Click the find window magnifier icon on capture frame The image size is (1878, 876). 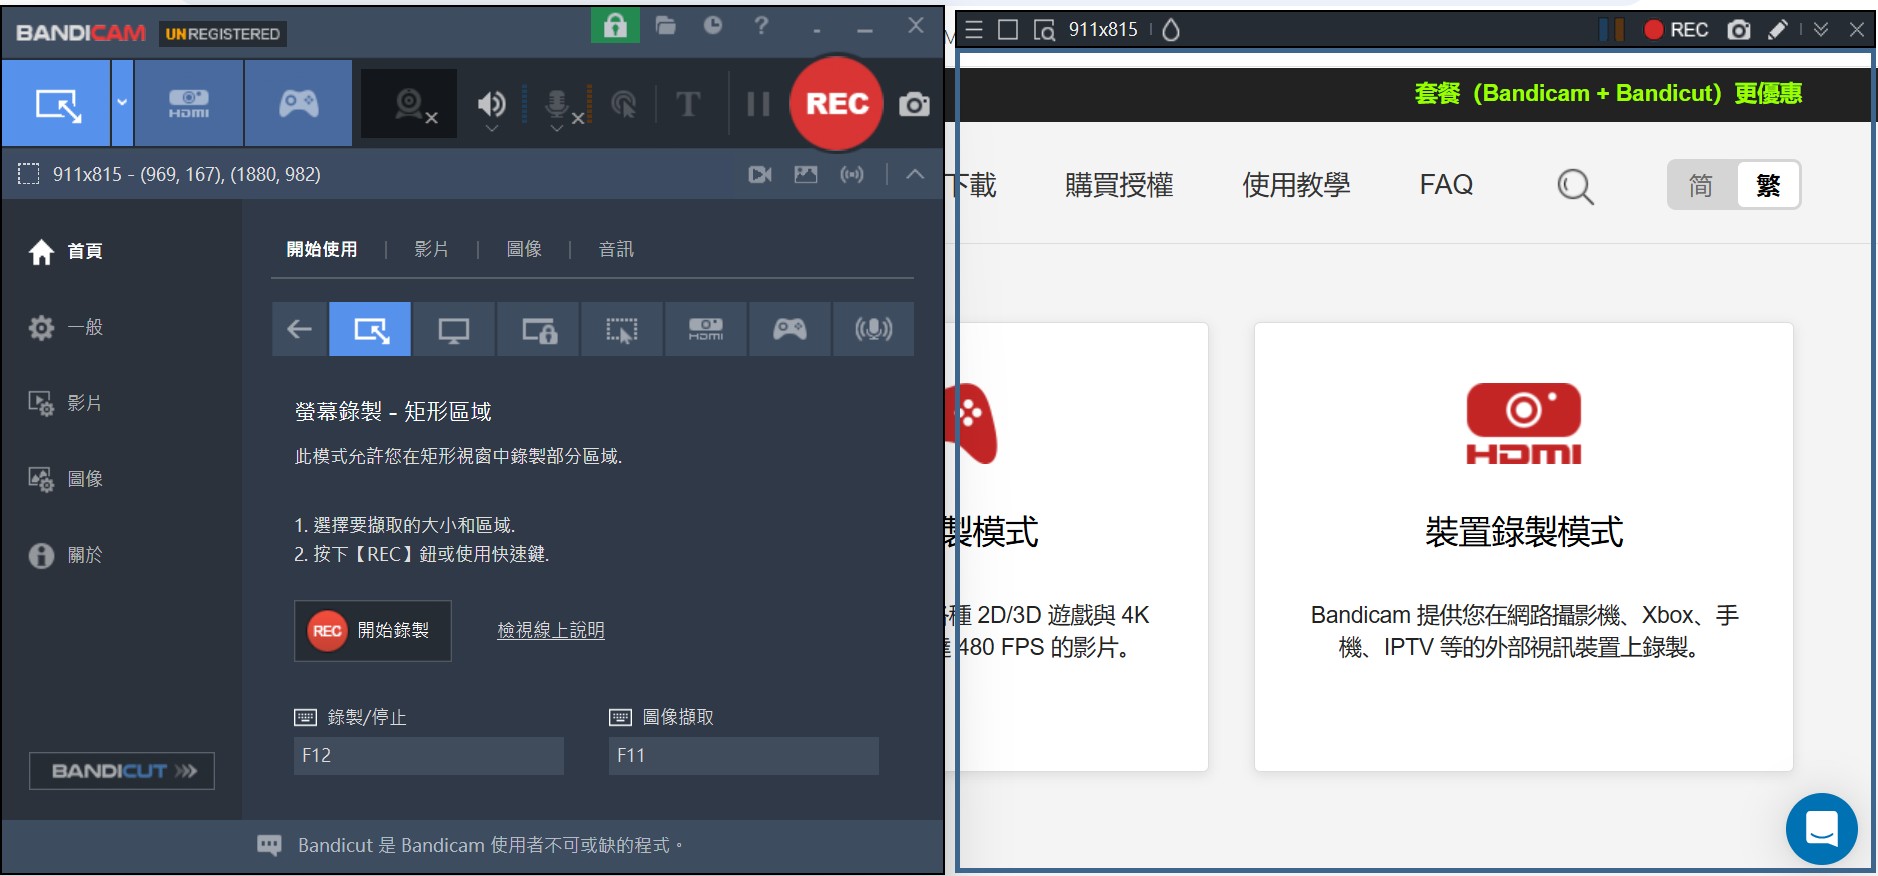pos(1044,30)
